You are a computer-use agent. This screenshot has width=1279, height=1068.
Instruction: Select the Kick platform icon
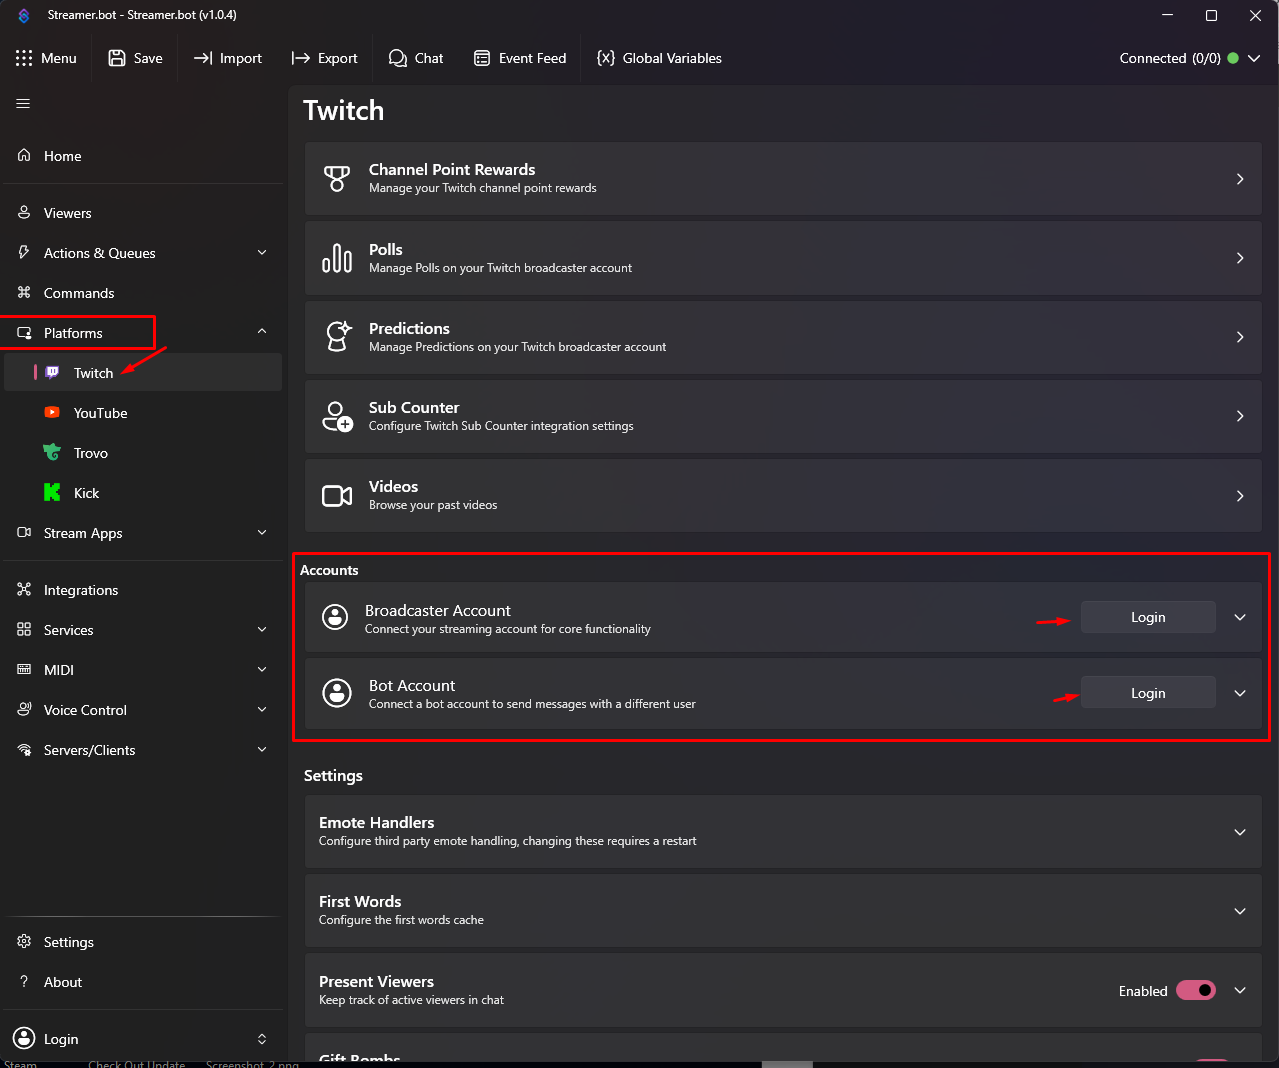(52, 492)
